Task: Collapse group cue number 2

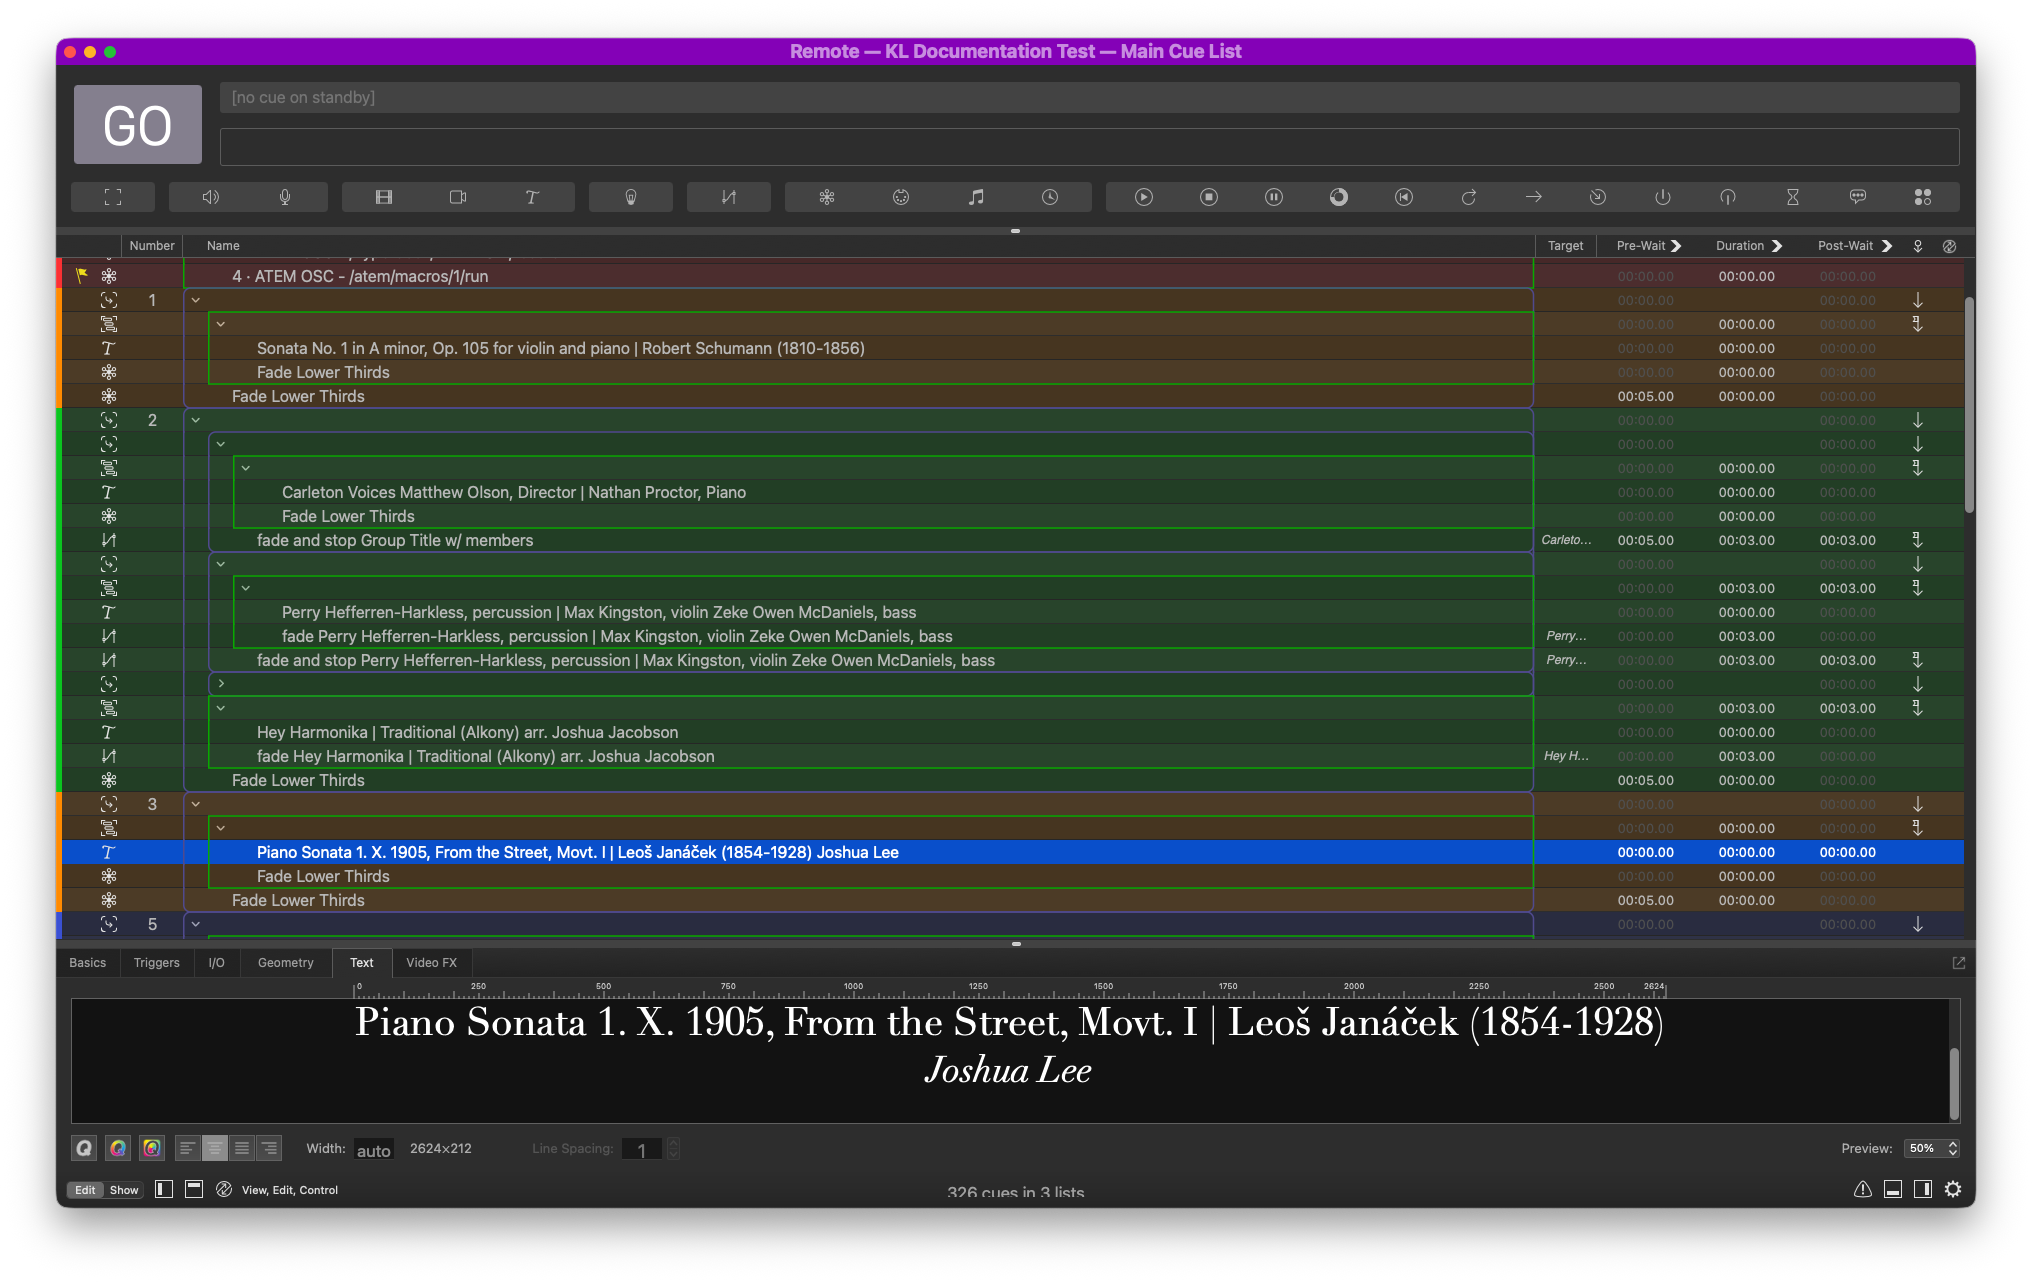Action: click(x=196, y=420)
